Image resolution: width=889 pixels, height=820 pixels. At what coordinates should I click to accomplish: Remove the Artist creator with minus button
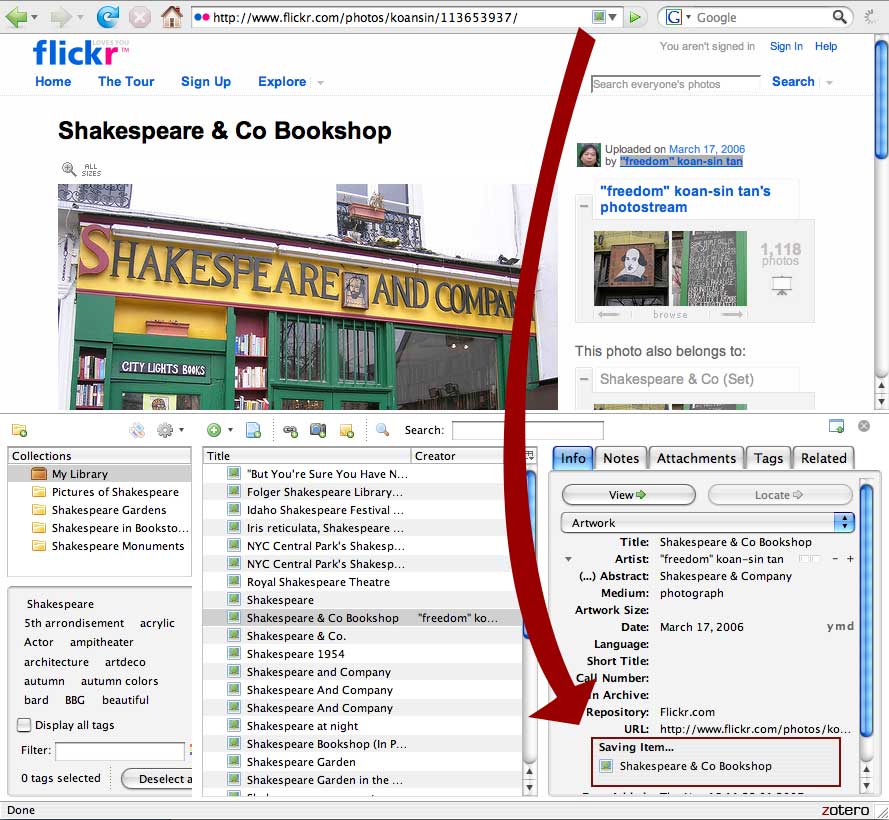[x=835, y=559]
